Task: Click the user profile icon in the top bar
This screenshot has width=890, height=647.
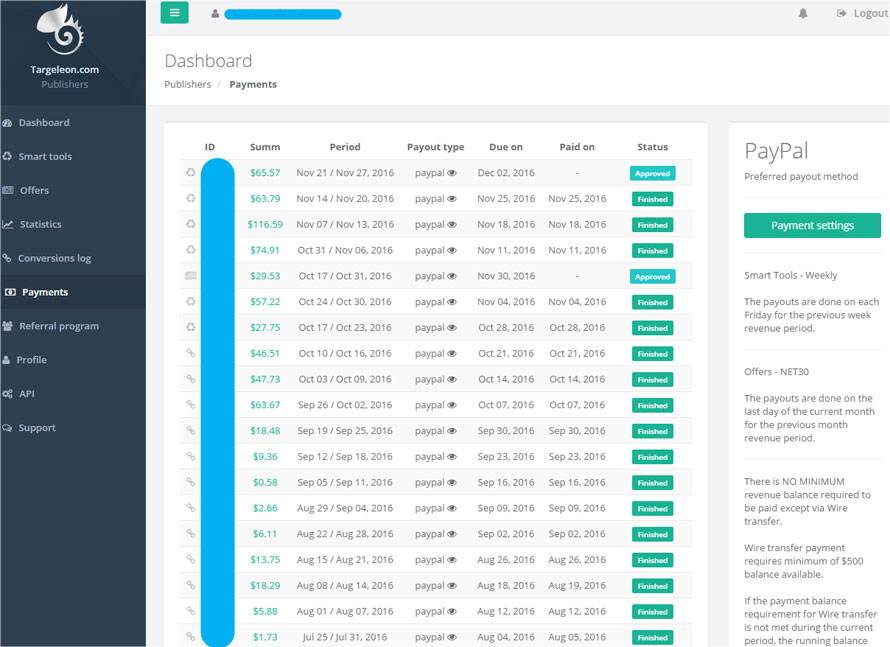Action: [x=215, y=14]
